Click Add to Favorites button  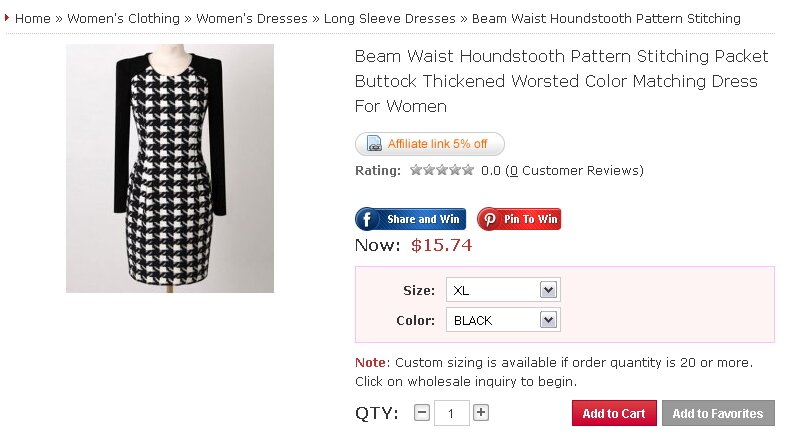[718, 413]
